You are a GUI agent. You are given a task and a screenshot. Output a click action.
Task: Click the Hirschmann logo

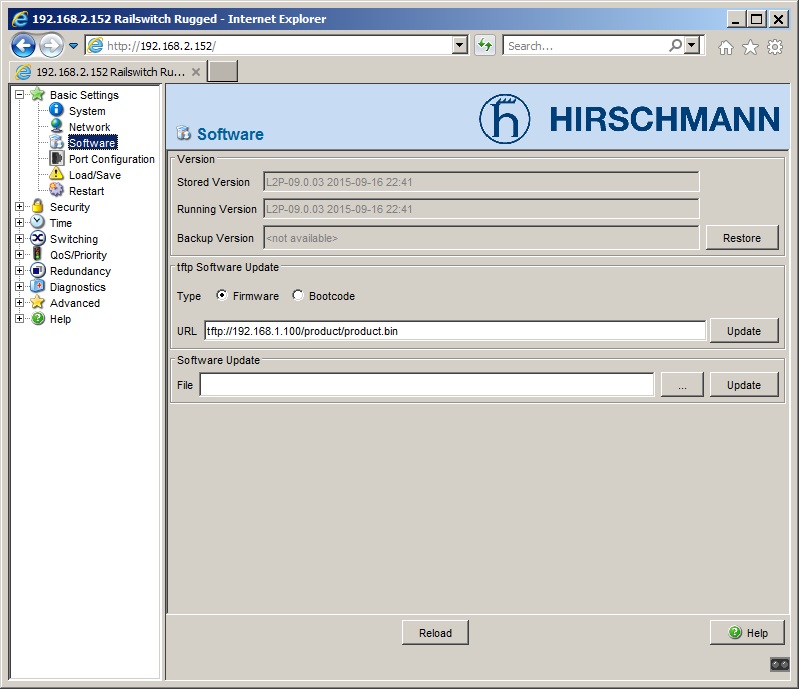629,118
